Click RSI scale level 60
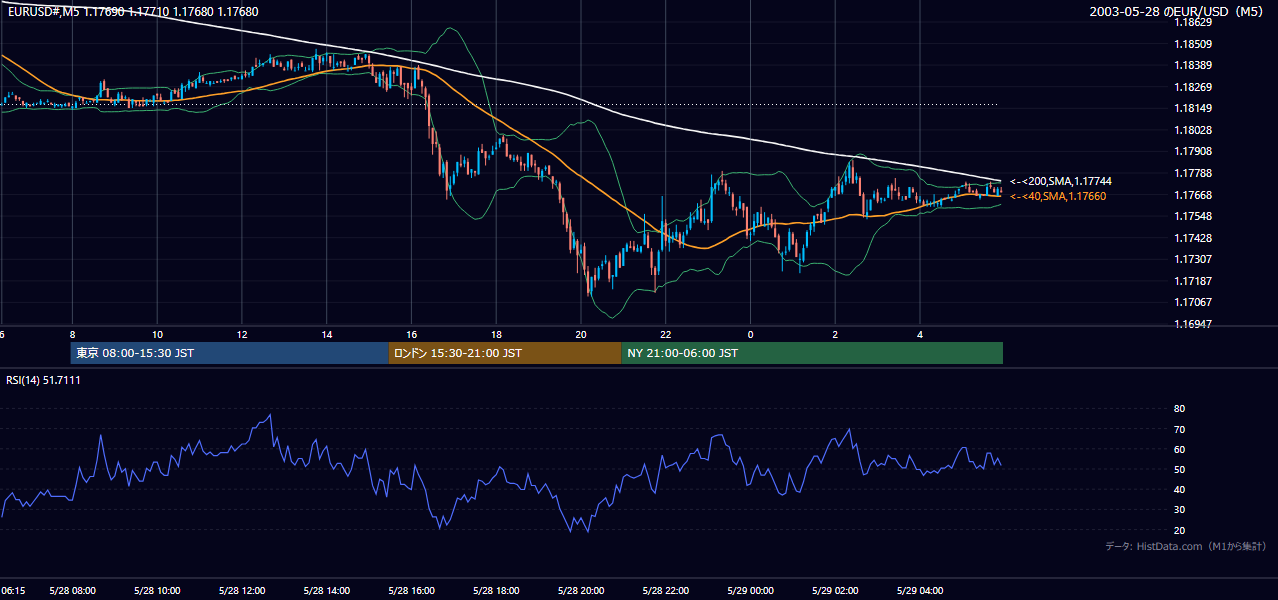1278x600 pixels. tap(1180, 449)
